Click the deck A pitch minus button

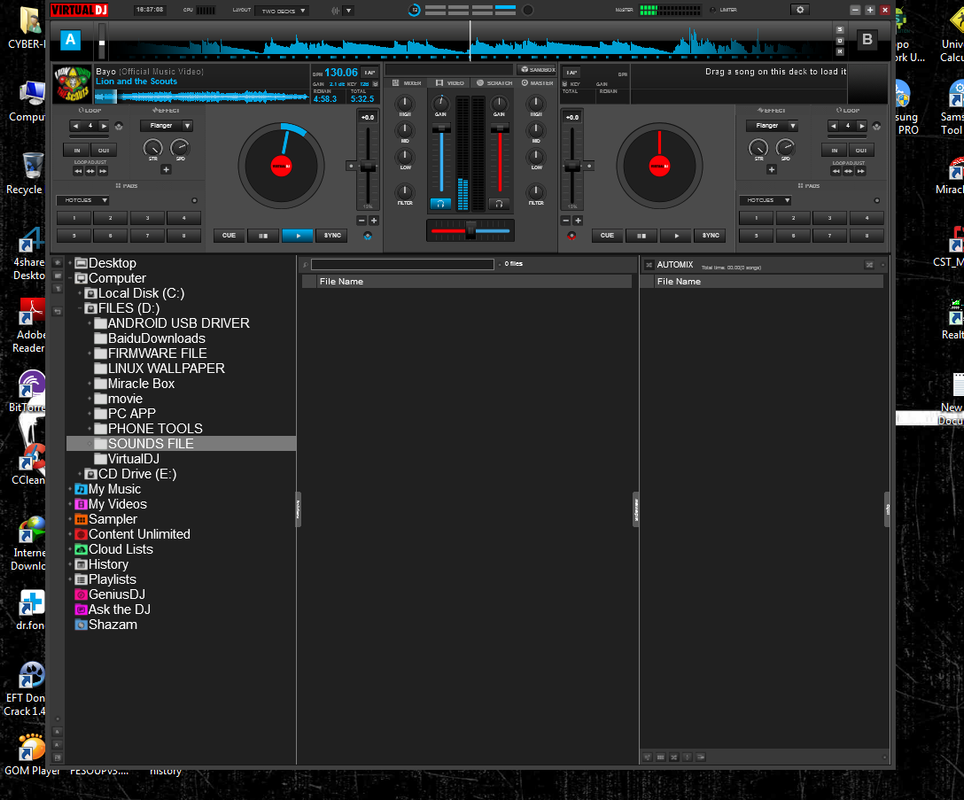click(362, 220)
